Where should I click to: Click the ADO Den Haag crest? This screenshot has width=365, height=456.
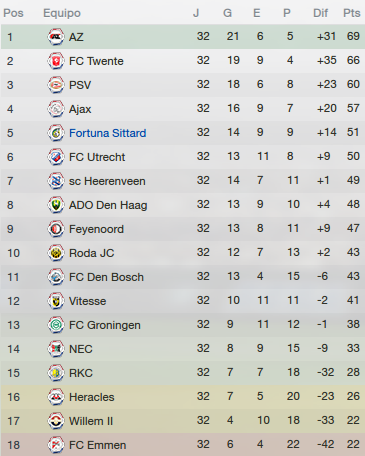[x=56, y=205]
